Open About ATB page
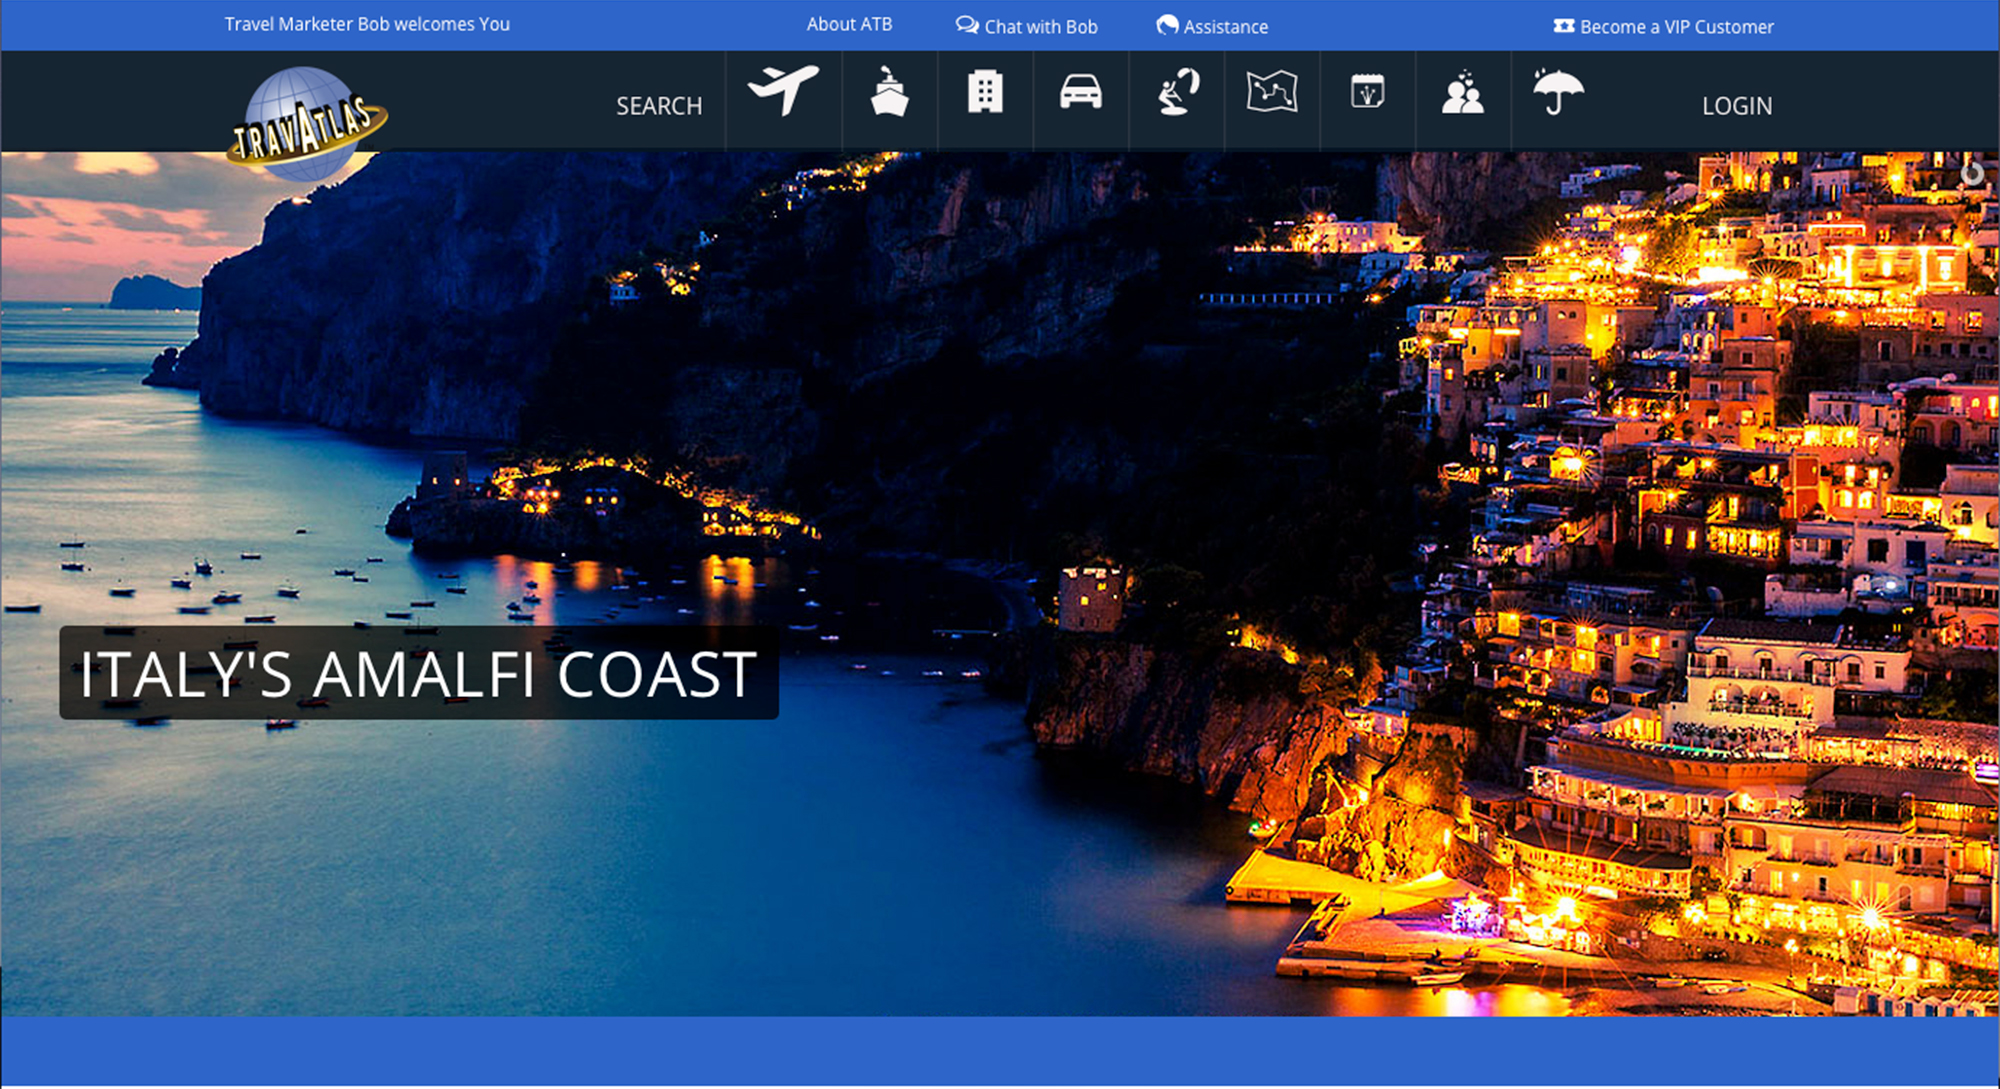 849,24
